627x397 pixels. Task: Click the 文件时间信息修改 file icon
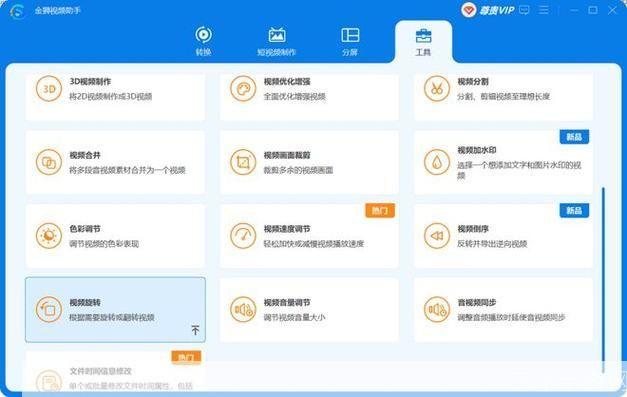click(49, 382)
